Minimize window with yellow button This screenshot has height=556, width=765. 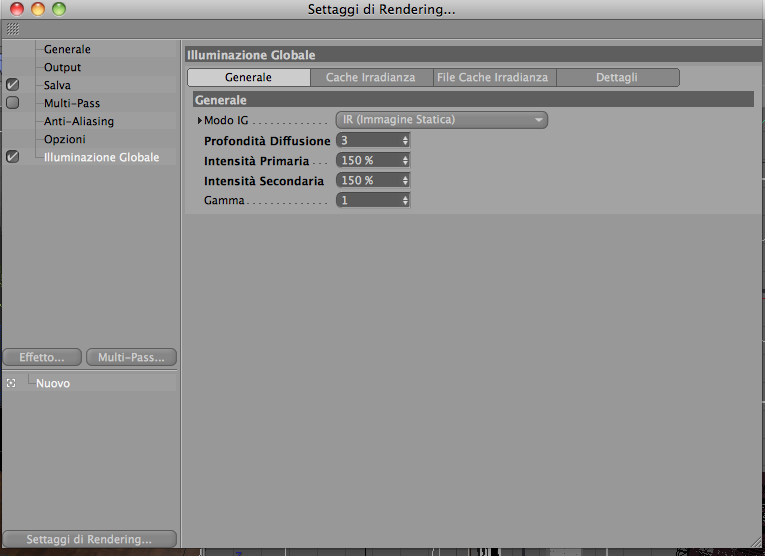click(x=38, y=9)
